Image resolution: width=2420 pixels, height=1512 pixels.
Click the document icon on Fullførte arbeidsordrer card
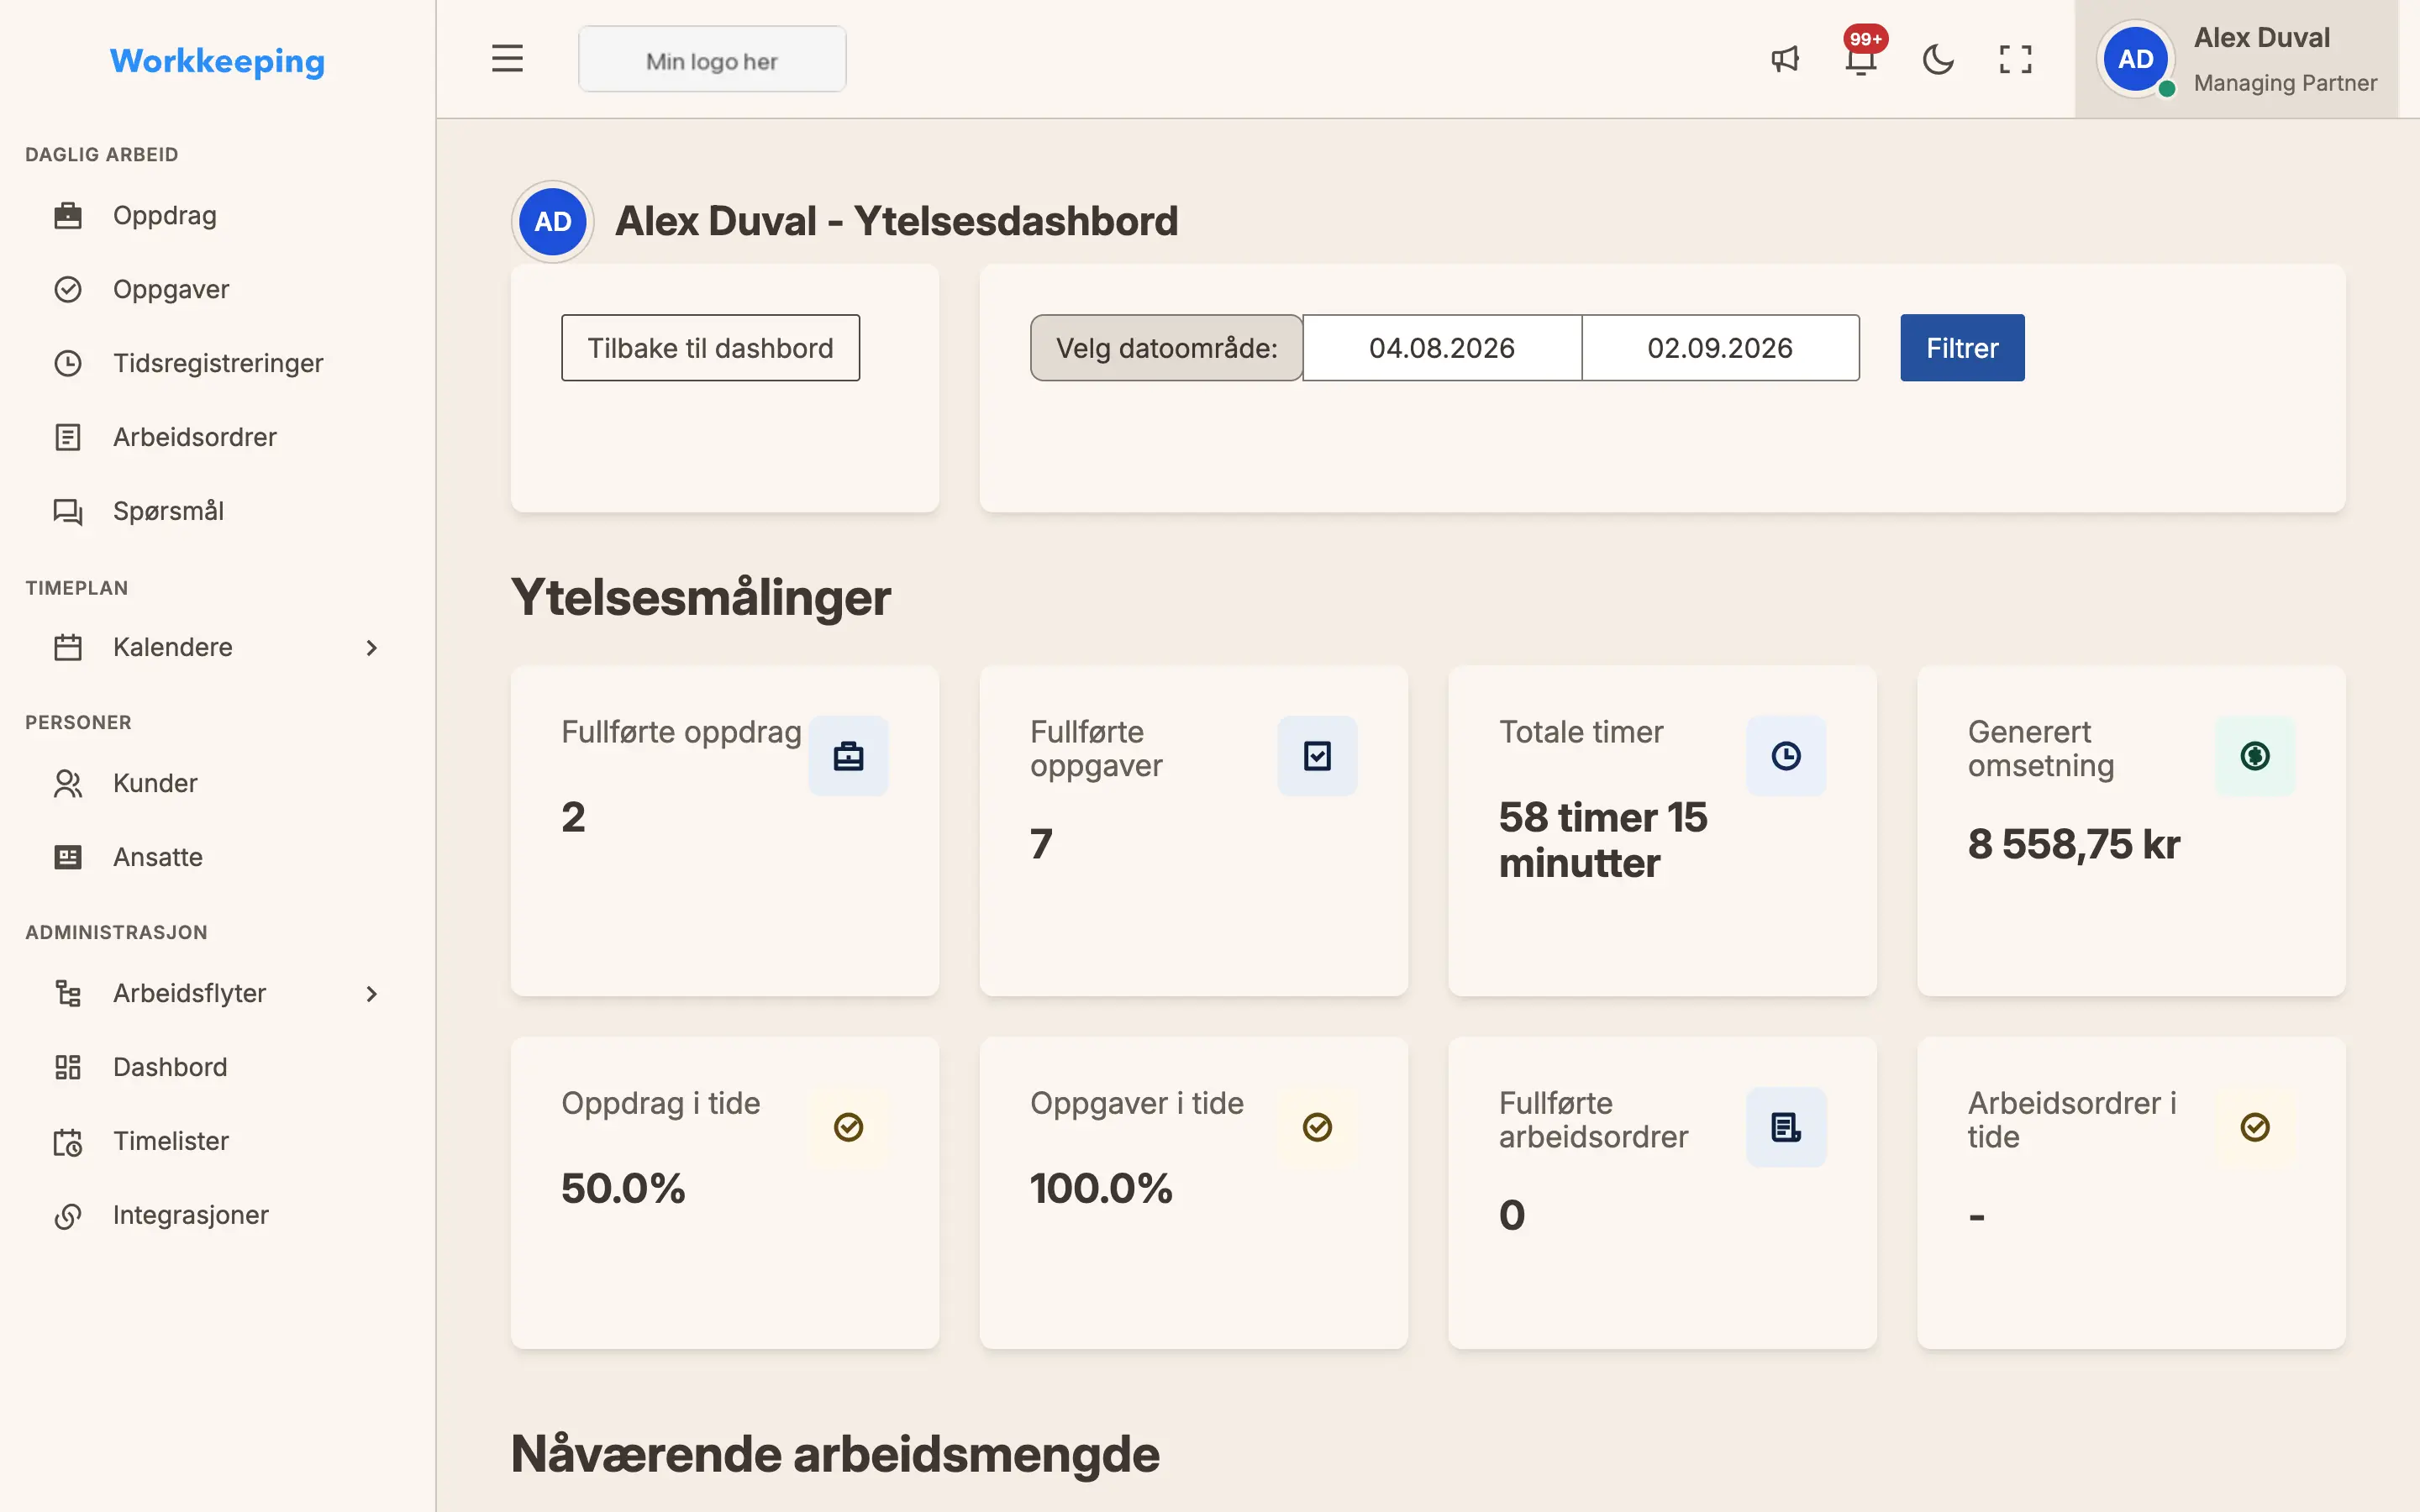[1786, 1127]
